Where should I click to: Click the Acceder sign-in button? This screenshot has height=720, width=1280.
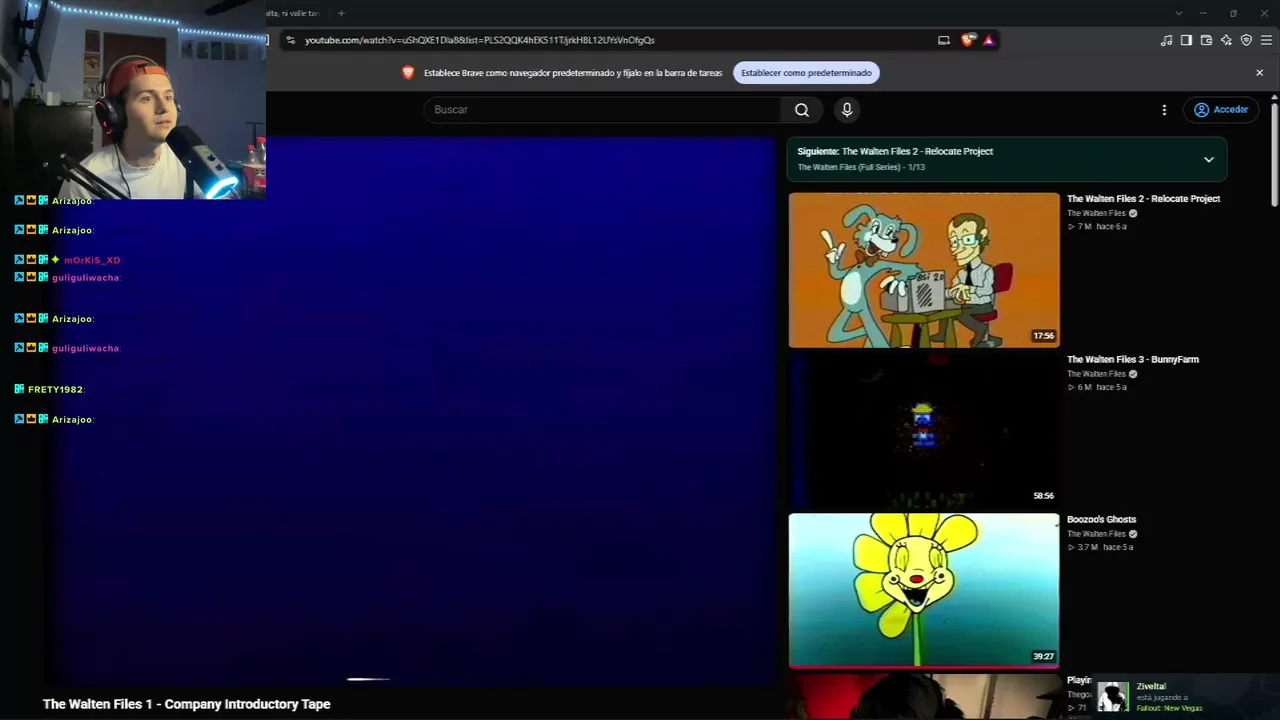pos(1221,110)
